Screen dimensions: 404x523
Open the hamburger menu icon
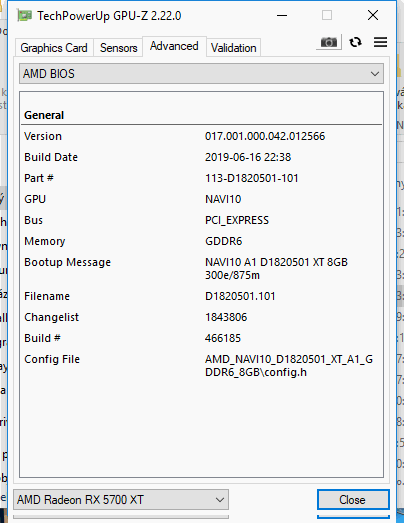(380, 42)
